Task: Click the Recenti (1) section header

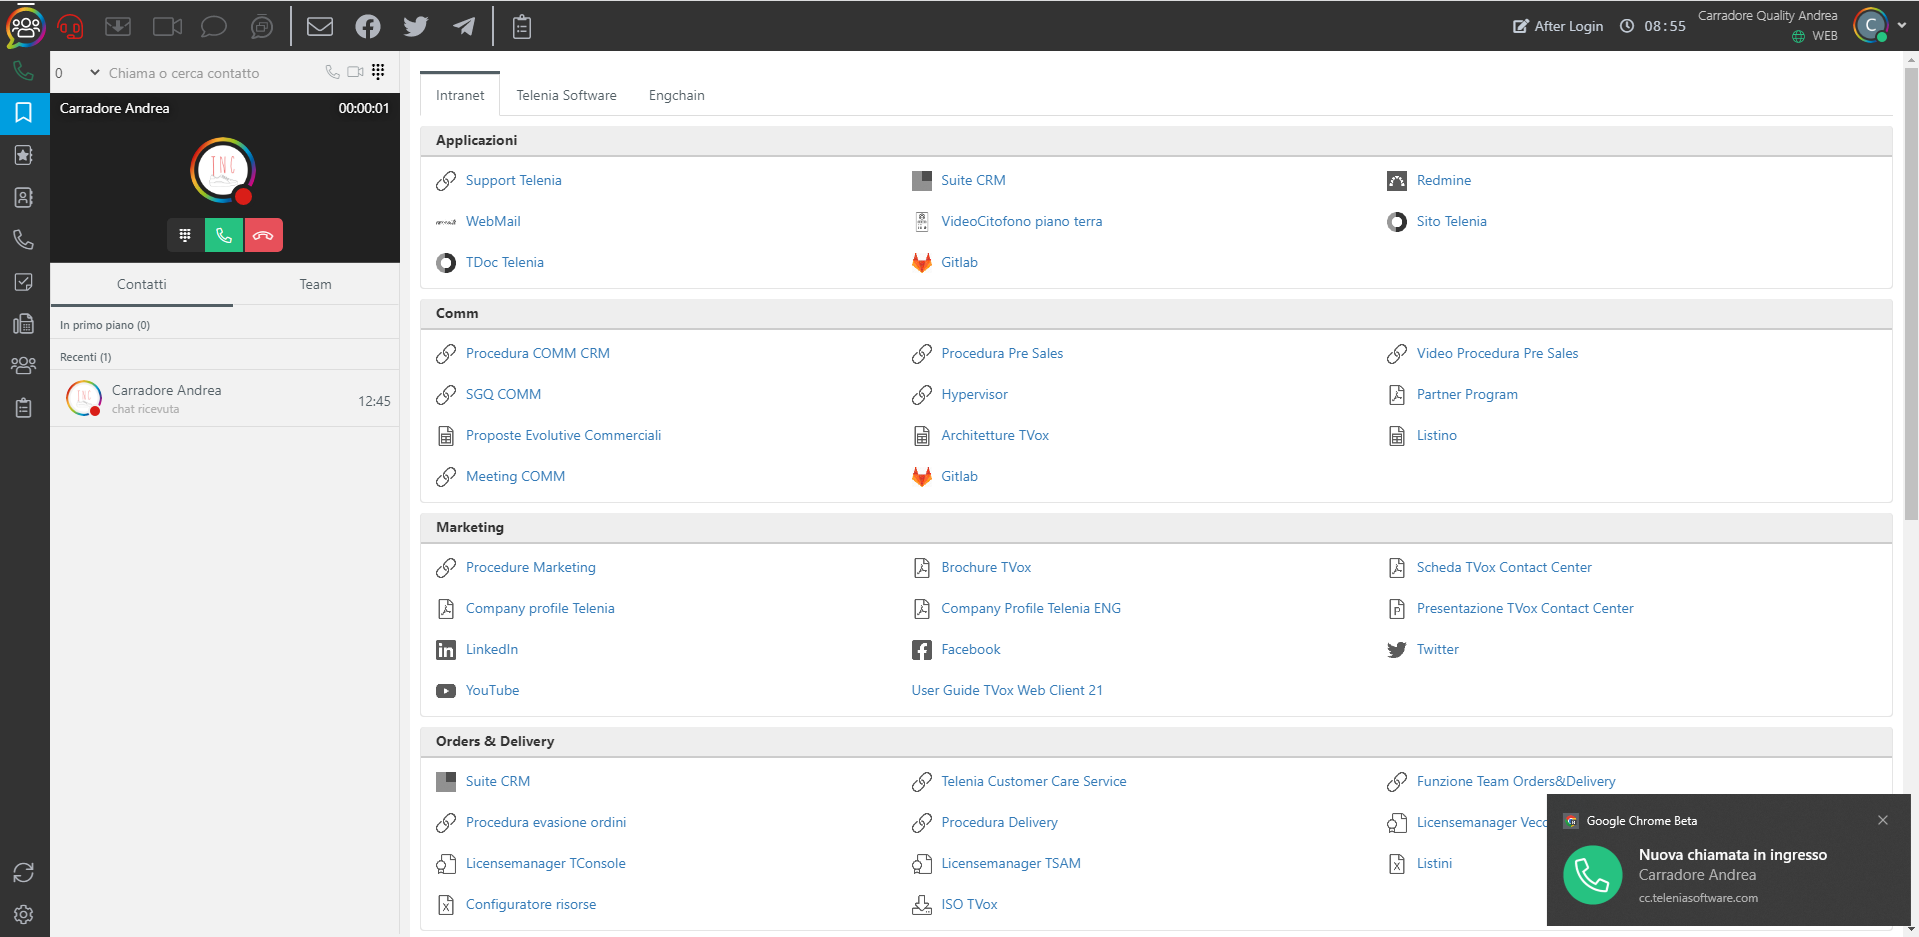Action: pyautogui.click(x=225, y=356)
